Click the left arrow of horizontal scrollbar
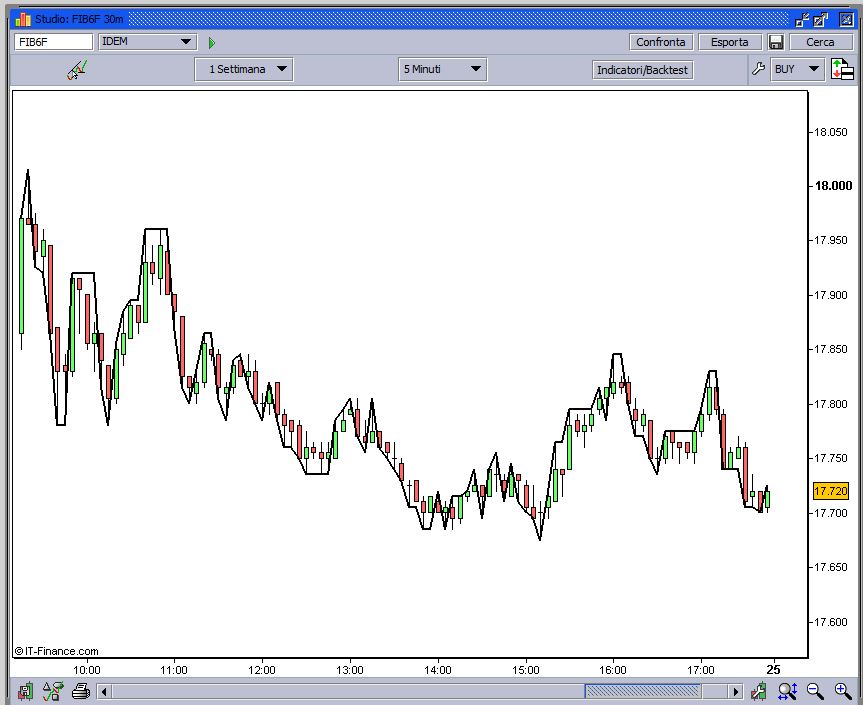 click(x=105, y=691)
